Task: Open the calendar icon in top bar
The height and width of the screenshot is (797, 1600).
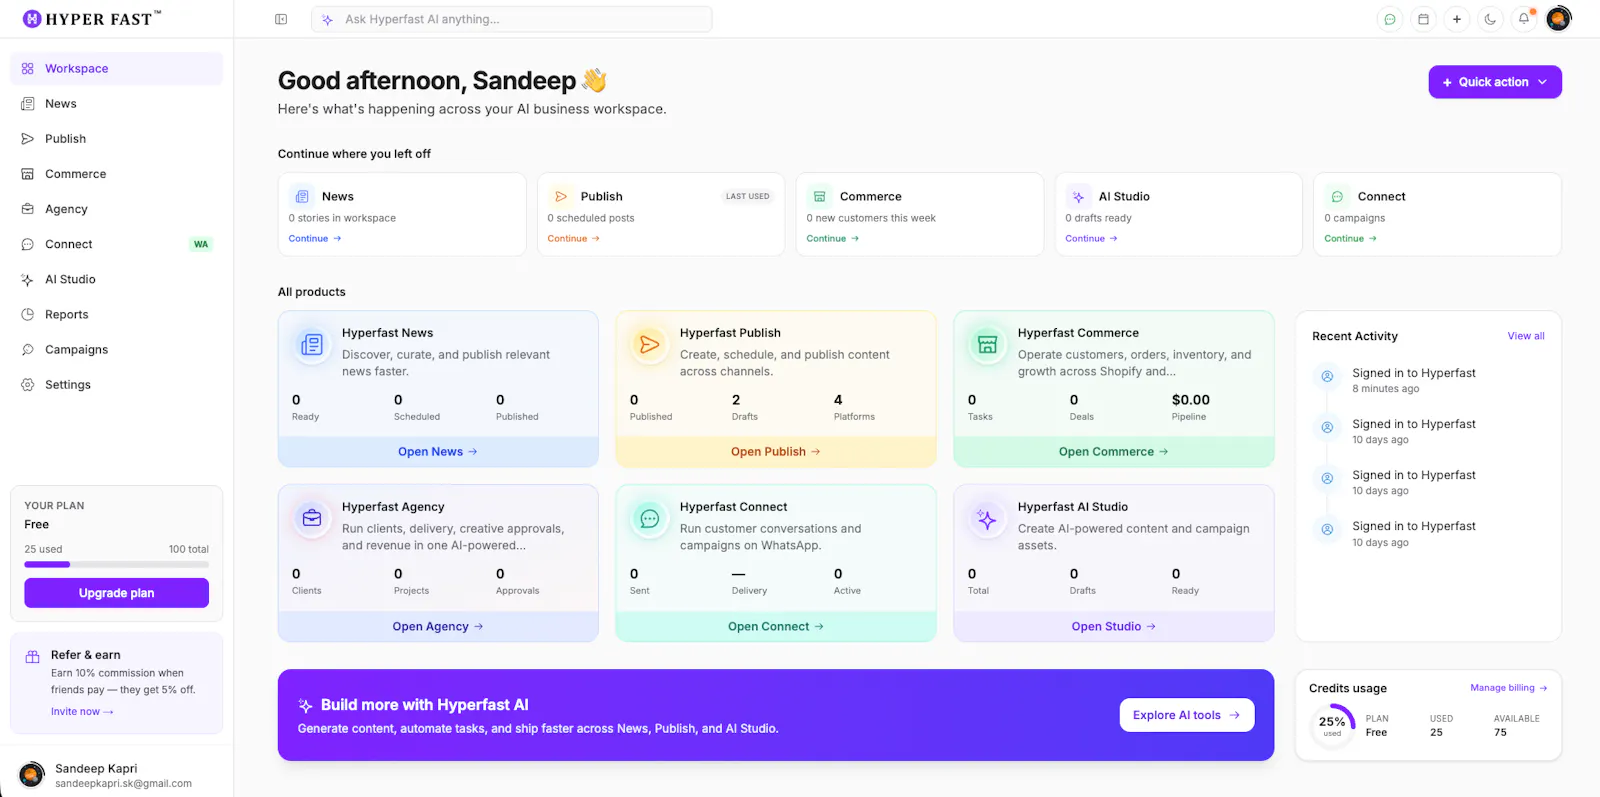Action: point(1423,19)
